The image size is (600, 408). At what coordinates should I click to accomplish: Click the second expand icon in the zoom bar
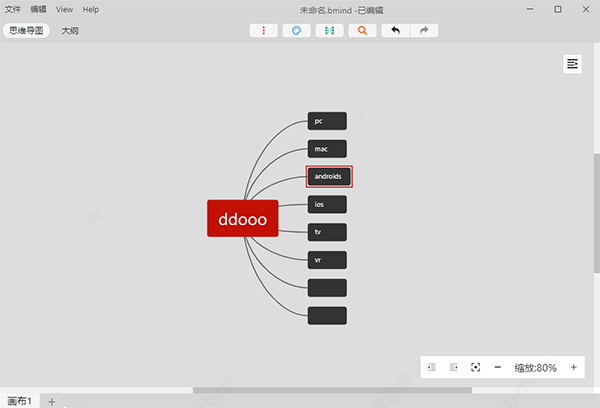point(453,367)
